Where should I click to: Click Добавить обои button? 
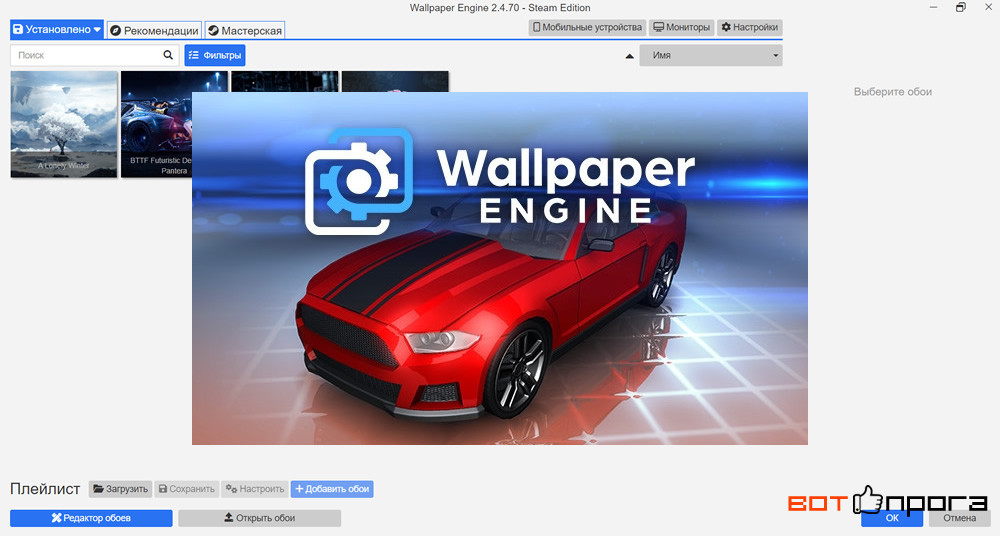click(332, 489)
